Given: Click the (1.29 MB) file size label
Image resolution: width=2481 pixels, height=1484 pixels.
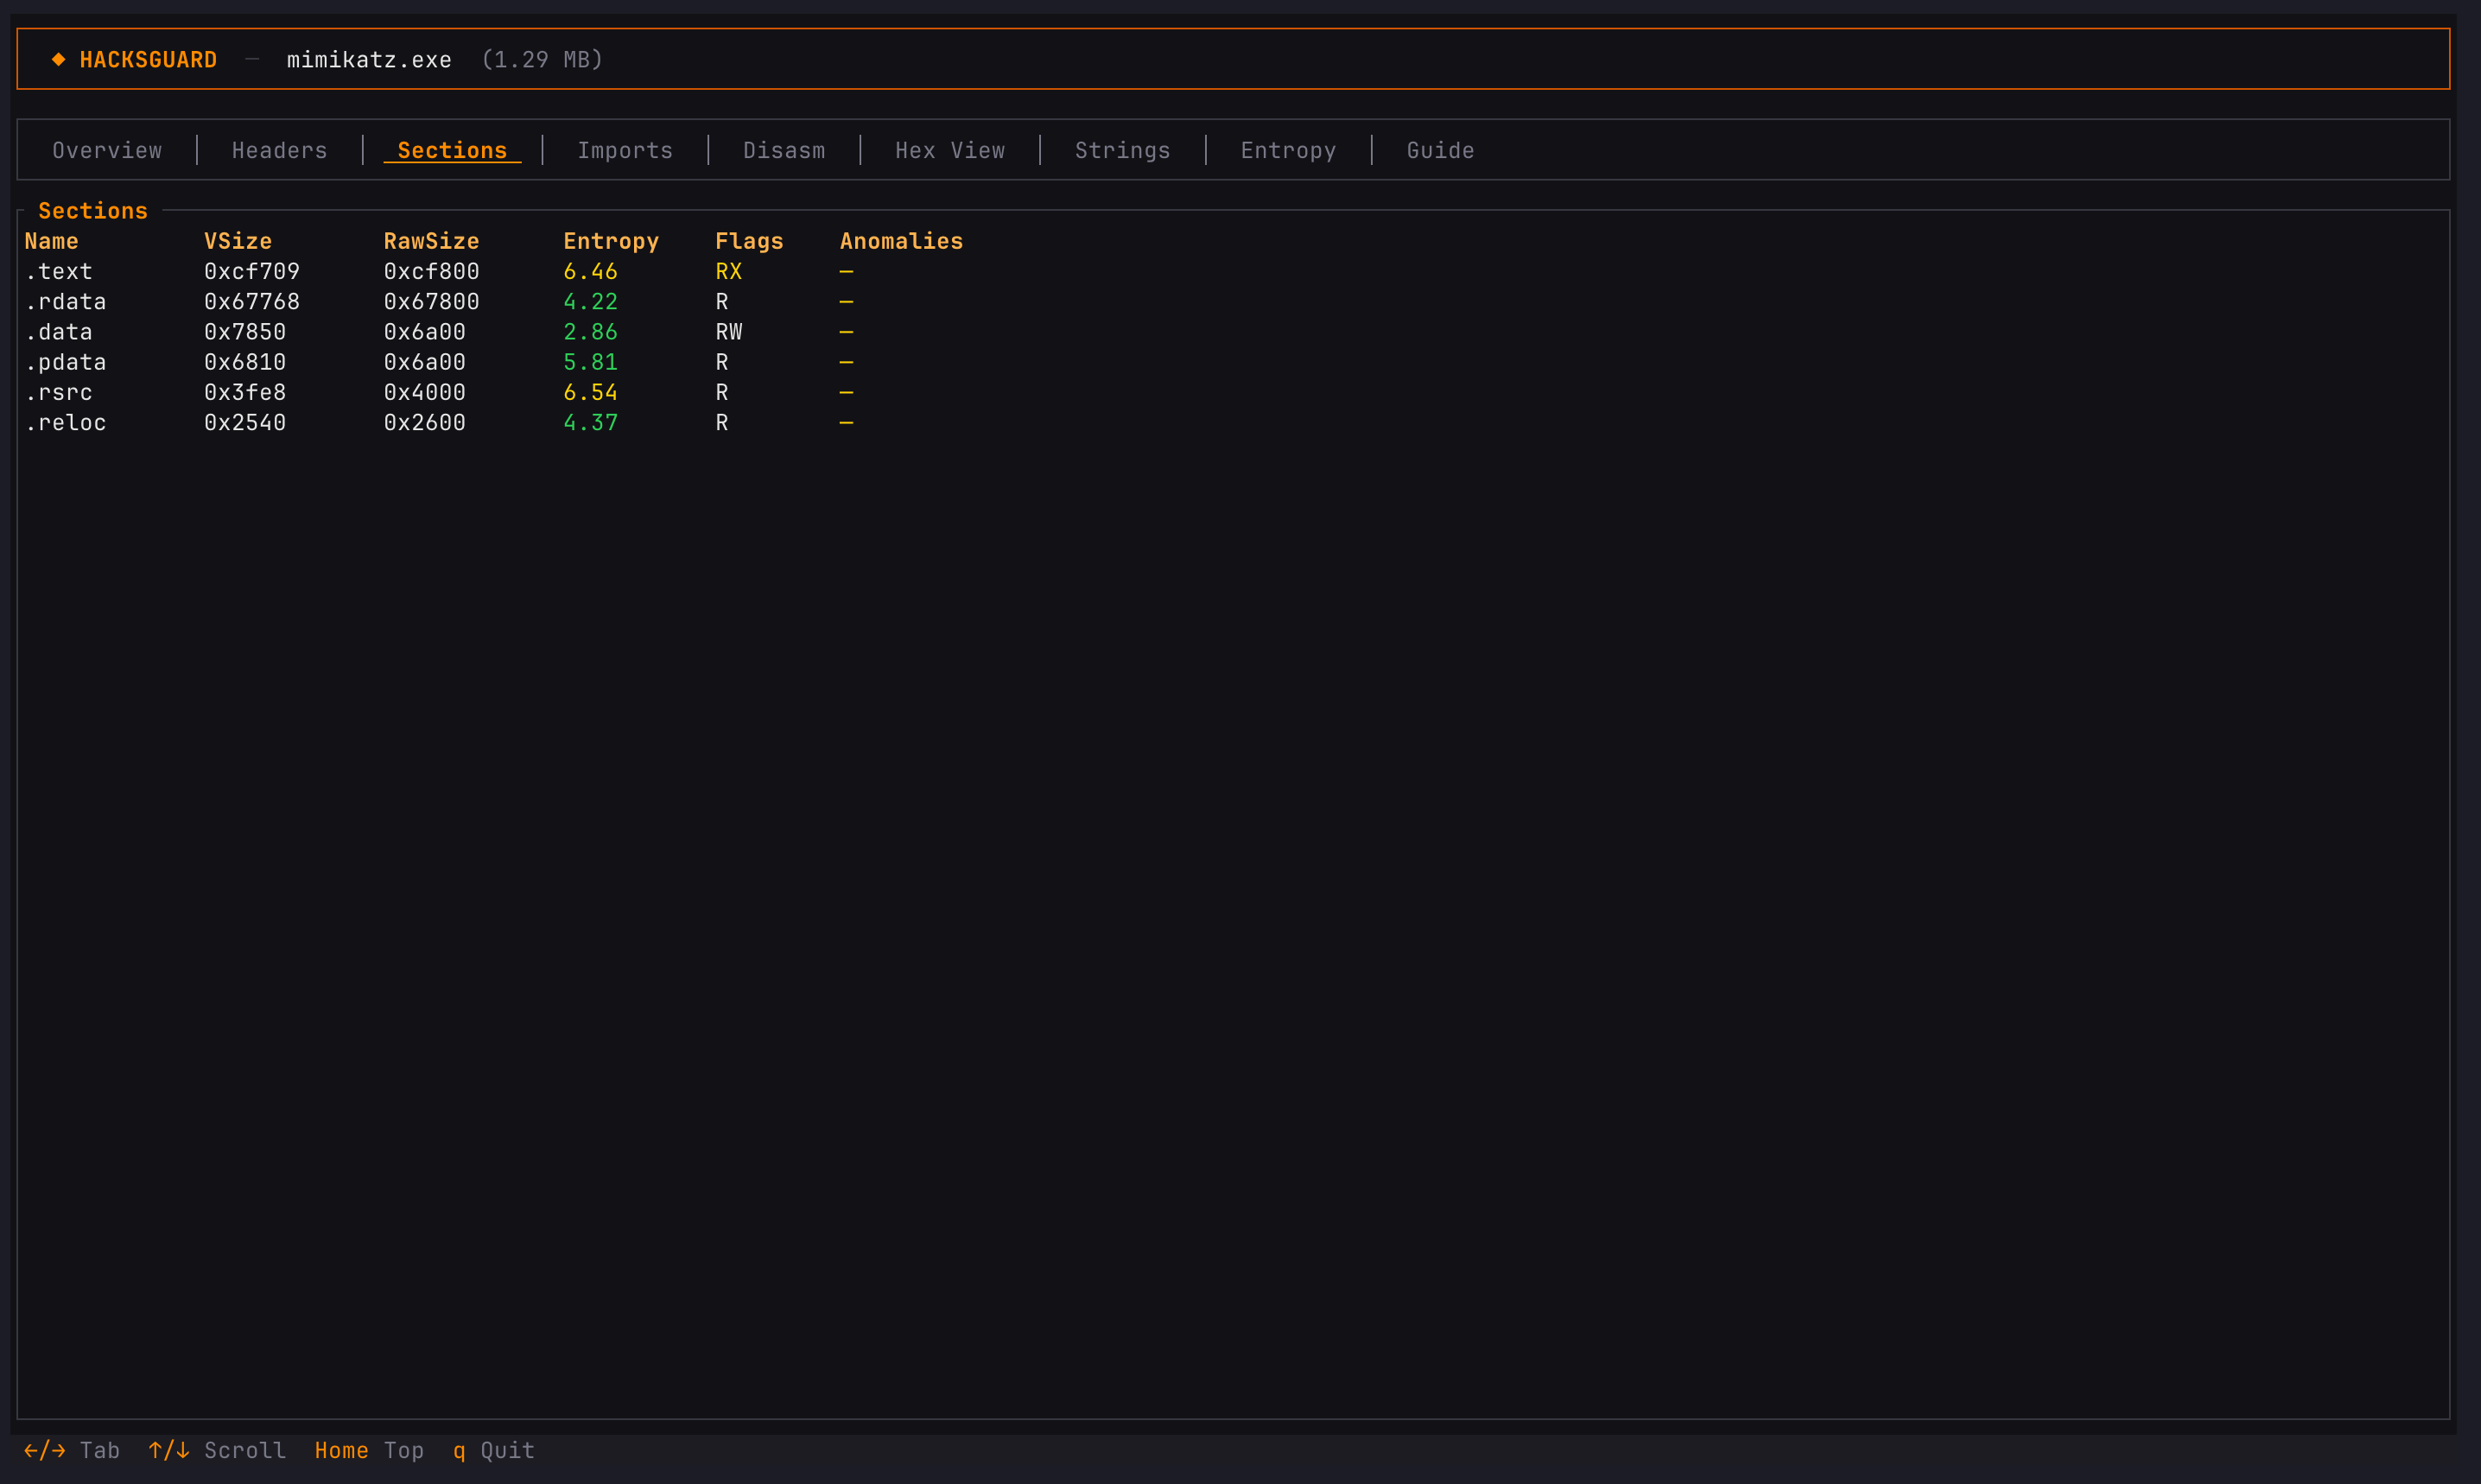Looking at the screenshot, I should tap(542, 60).
